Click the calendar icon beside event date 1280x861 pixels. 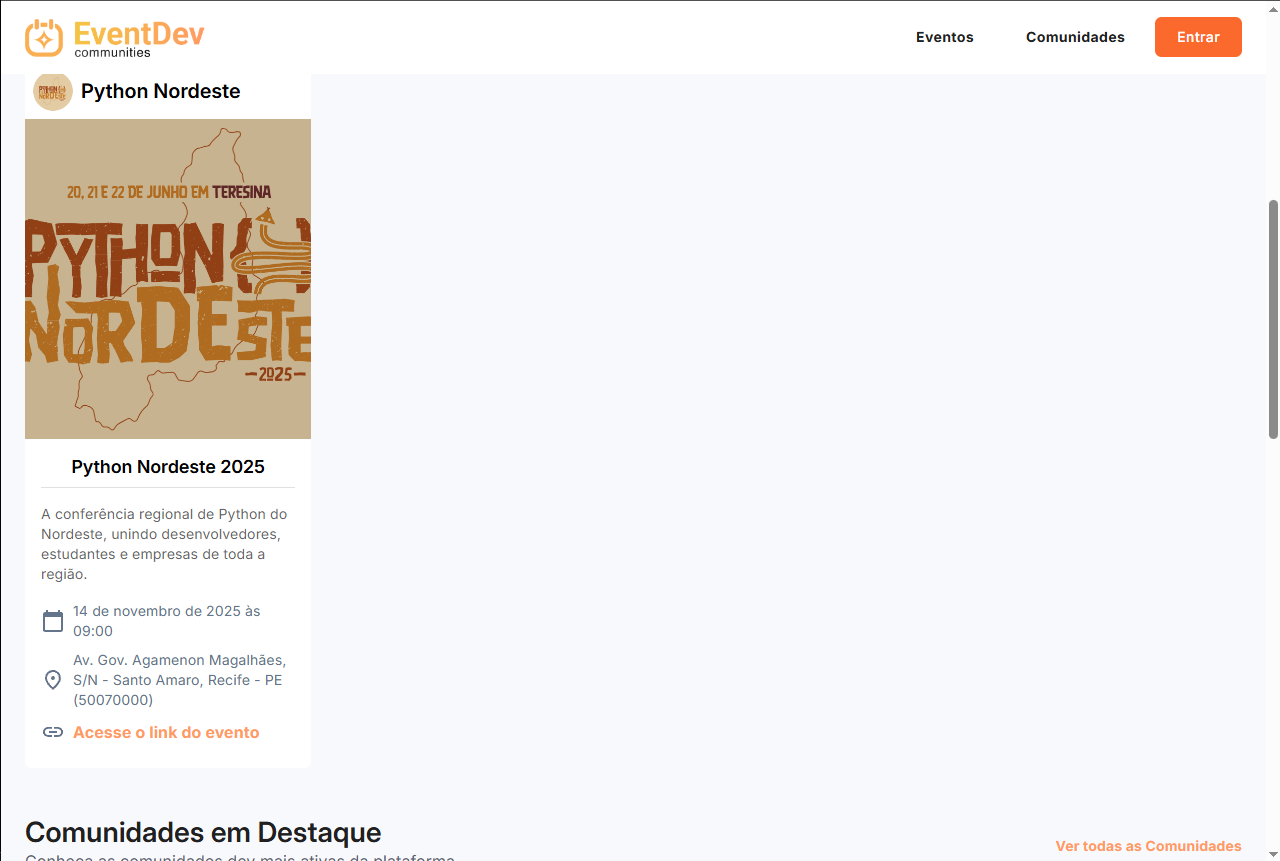tap(53, 621)
